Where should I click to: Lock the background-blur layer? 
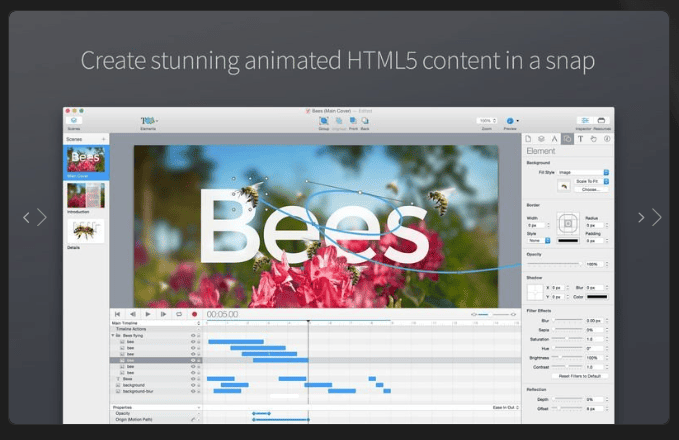[199, 391]
